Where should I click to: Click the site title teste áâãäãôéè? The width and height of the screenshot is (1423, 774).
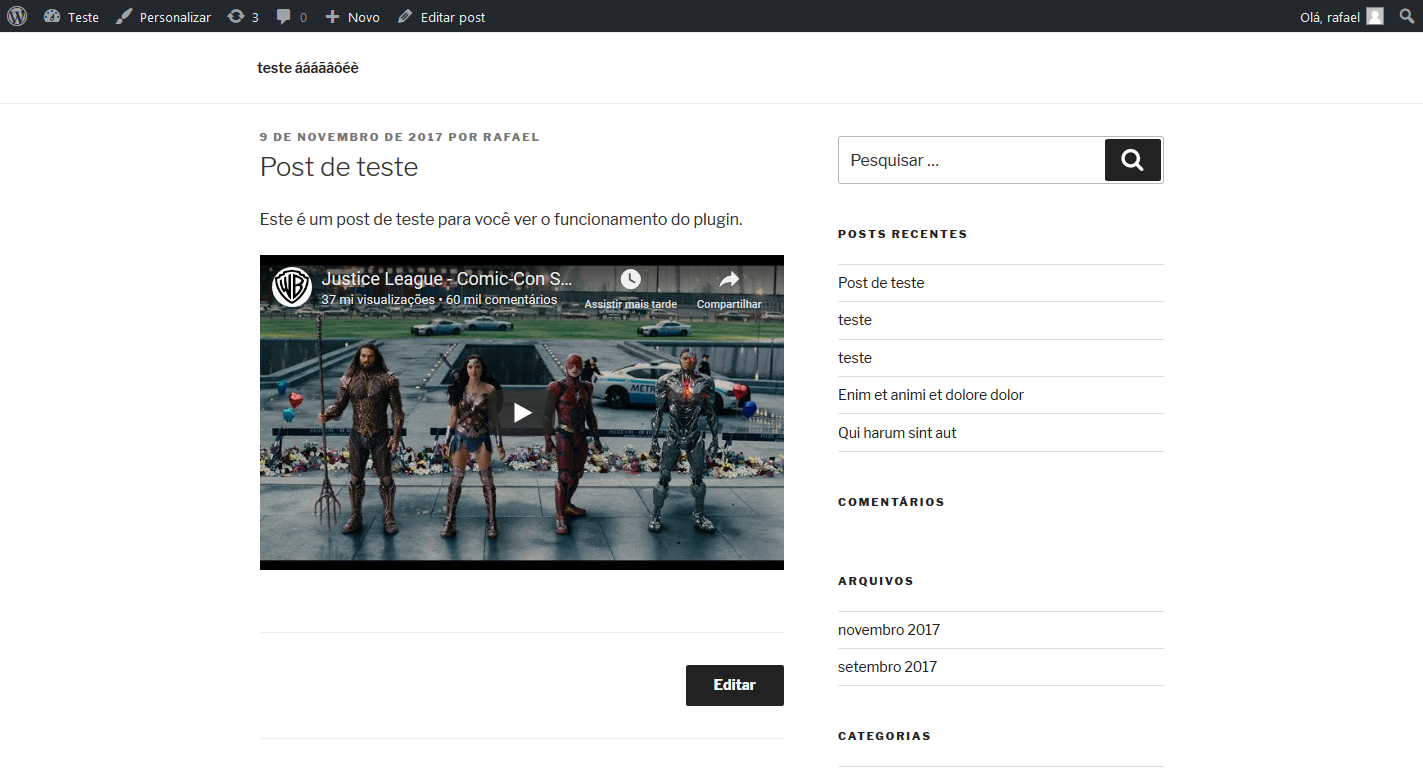pyautogui.click(x=307, y=68)
